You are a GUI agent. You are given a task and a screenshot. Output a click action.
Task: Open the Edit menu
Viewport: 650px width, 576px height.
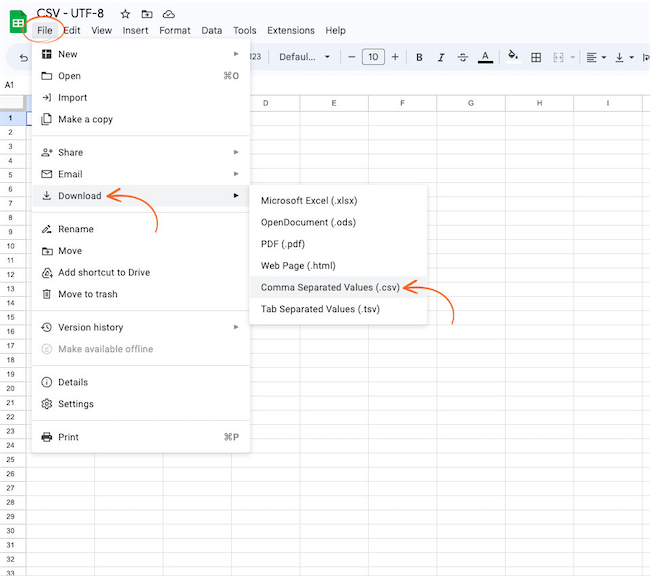[x=72, y=30]
